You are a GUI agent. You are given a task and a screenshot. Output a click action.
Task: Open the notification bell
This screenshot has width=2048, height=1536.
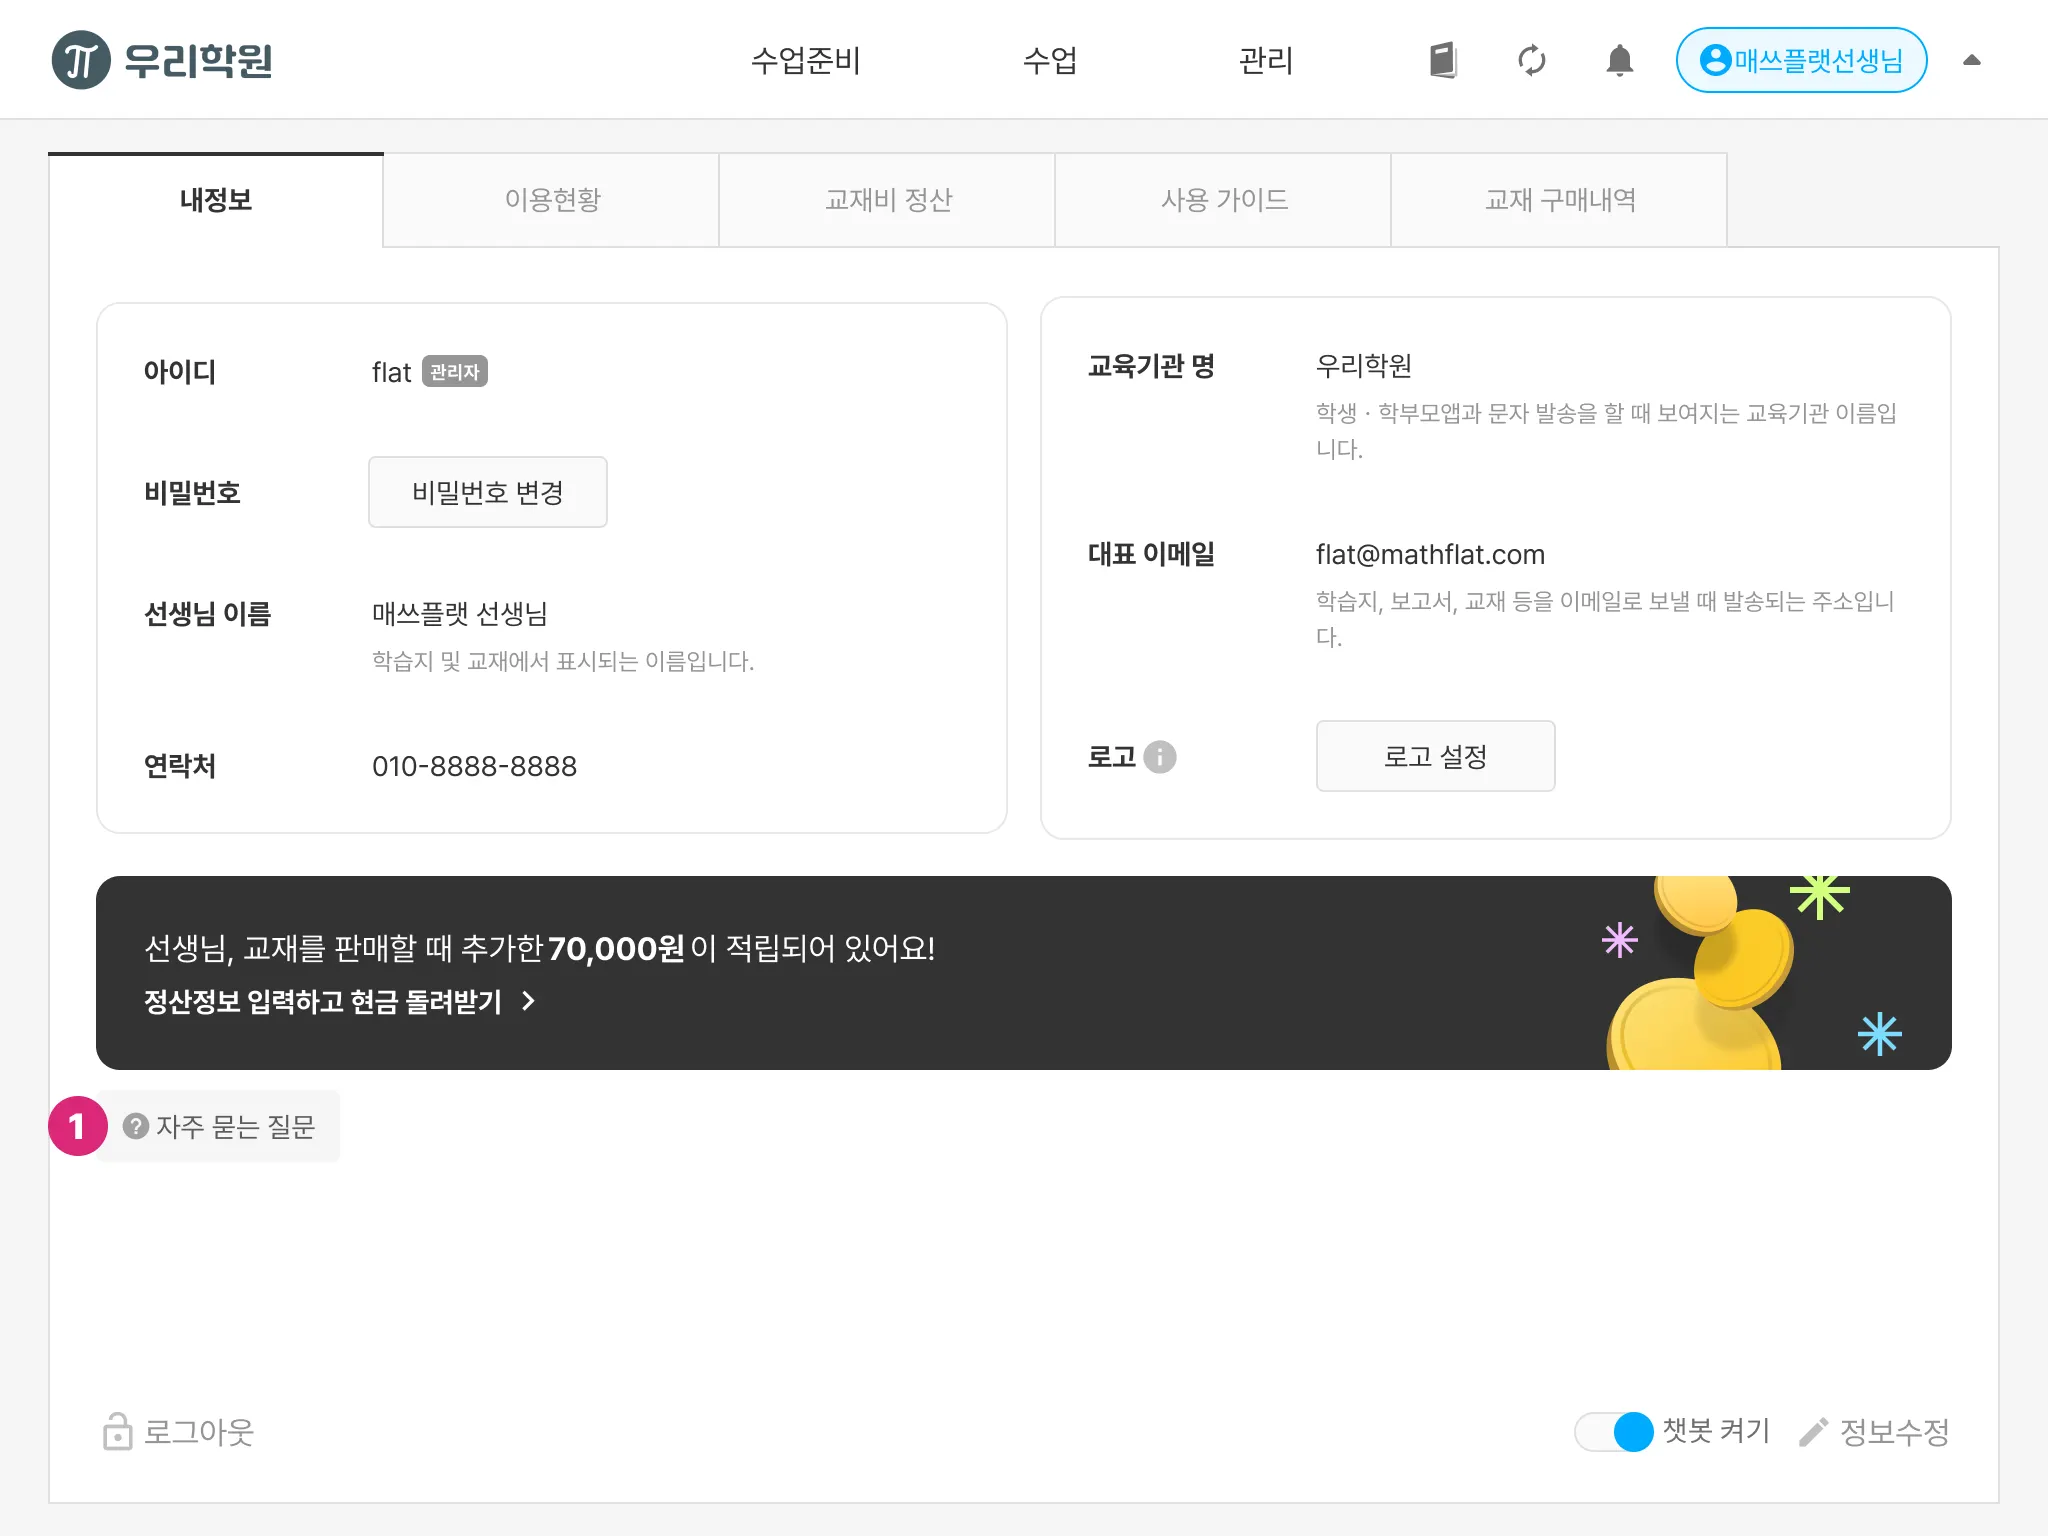pos(1619,60)
